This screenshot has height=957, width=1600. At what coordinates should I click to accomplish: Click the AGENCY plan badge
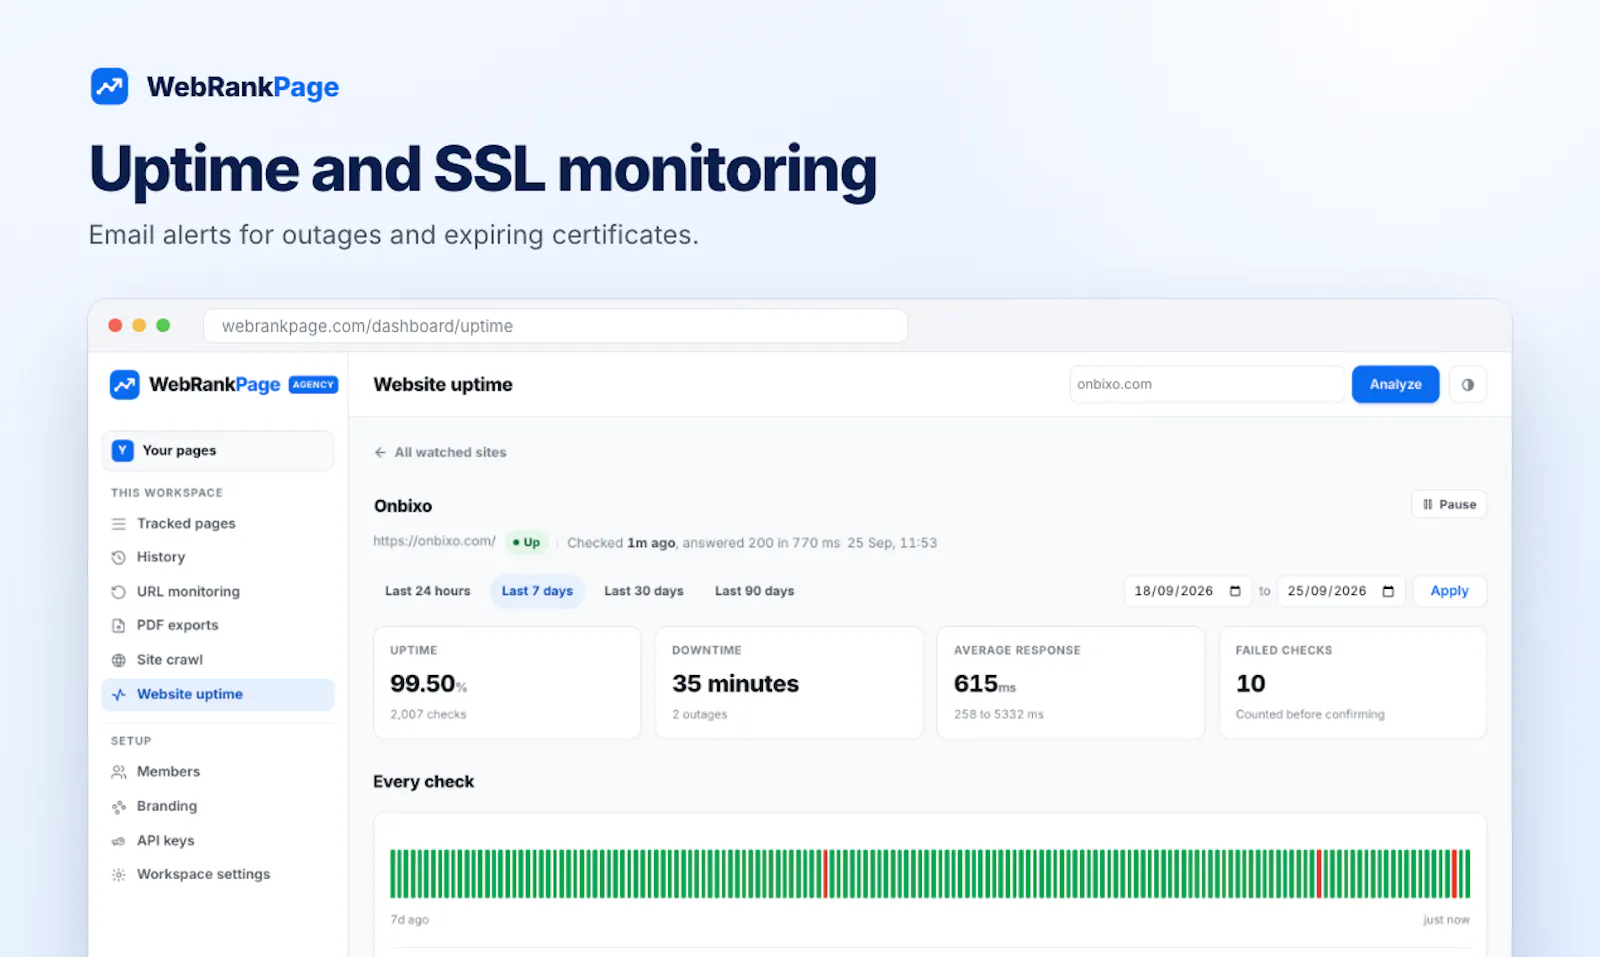click(x=314, y=385)
